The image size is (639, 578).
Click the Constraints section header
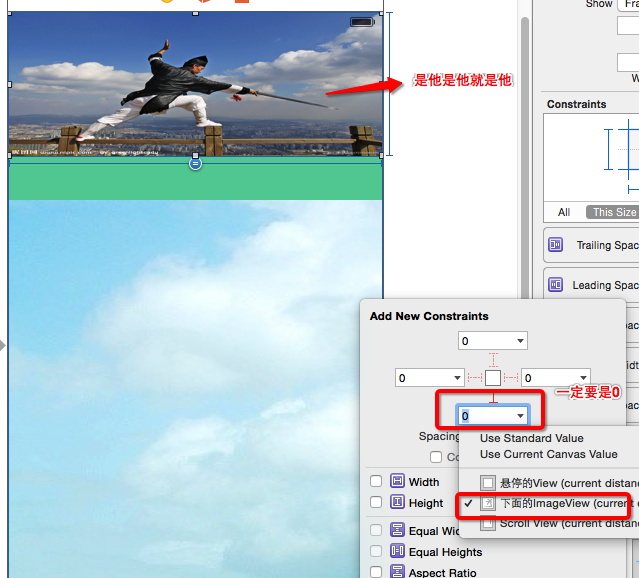[576, 104]
